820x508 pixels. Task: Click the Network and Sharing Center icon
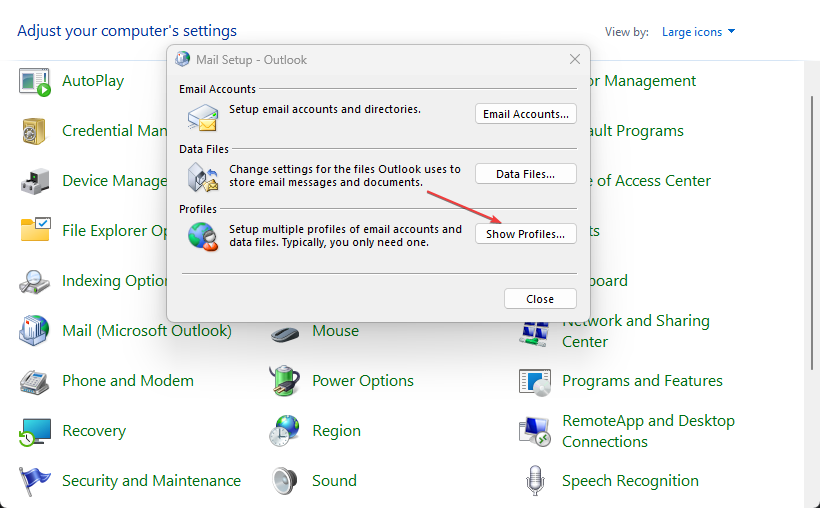click(534, 334)
